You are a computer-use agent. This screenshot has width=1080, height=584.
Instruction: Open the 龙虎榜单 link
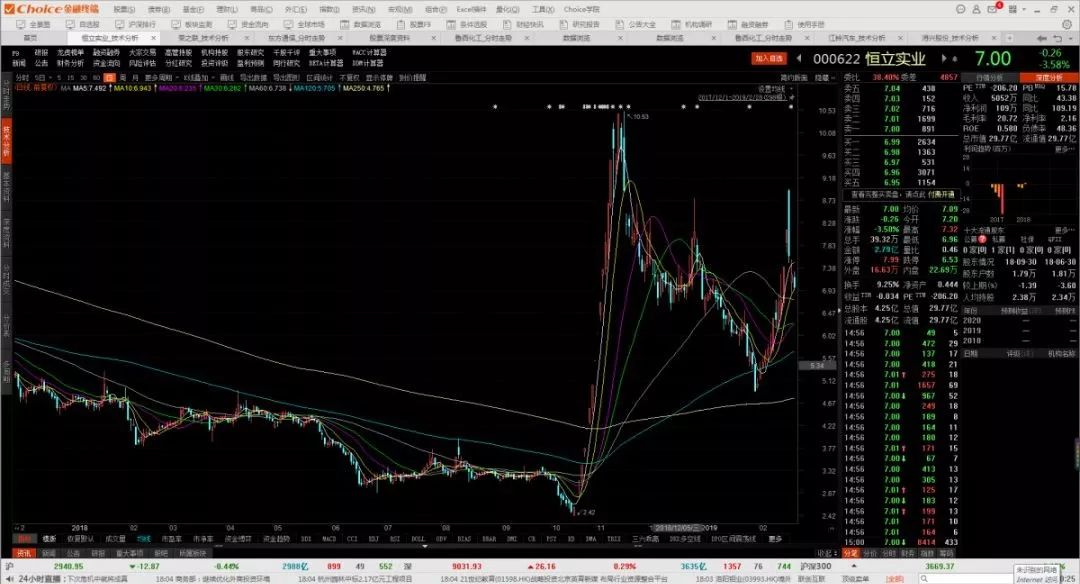tap(70, 52)
